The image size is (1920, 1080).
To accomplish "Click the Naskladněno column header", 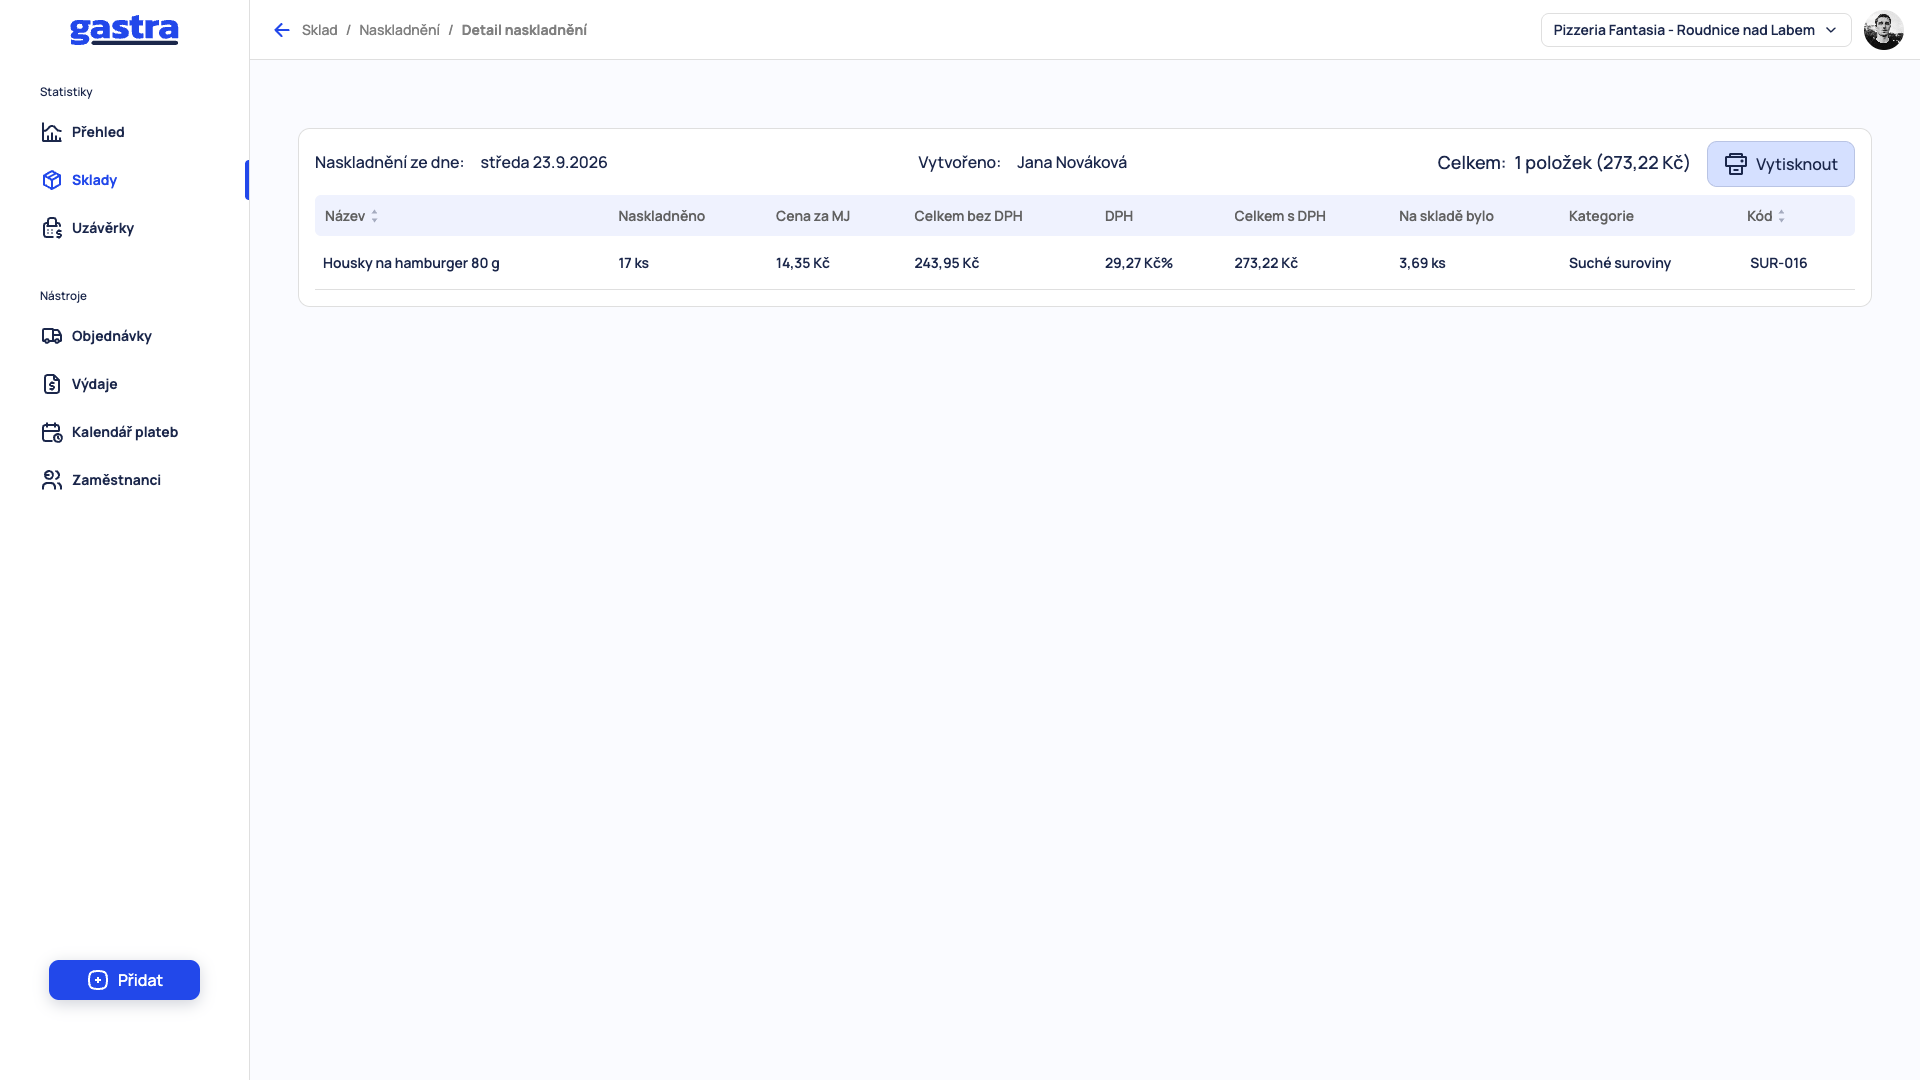I will pyautogui.click(x=662, y=216).
